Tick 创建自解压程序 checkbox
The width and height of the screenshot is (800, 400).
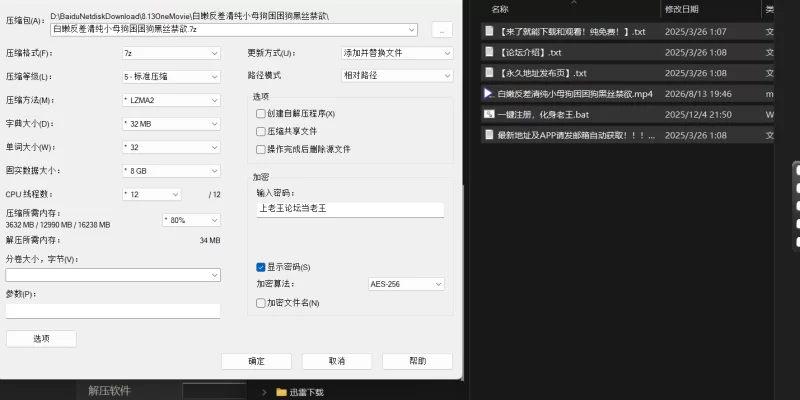(x=261, y=113)
